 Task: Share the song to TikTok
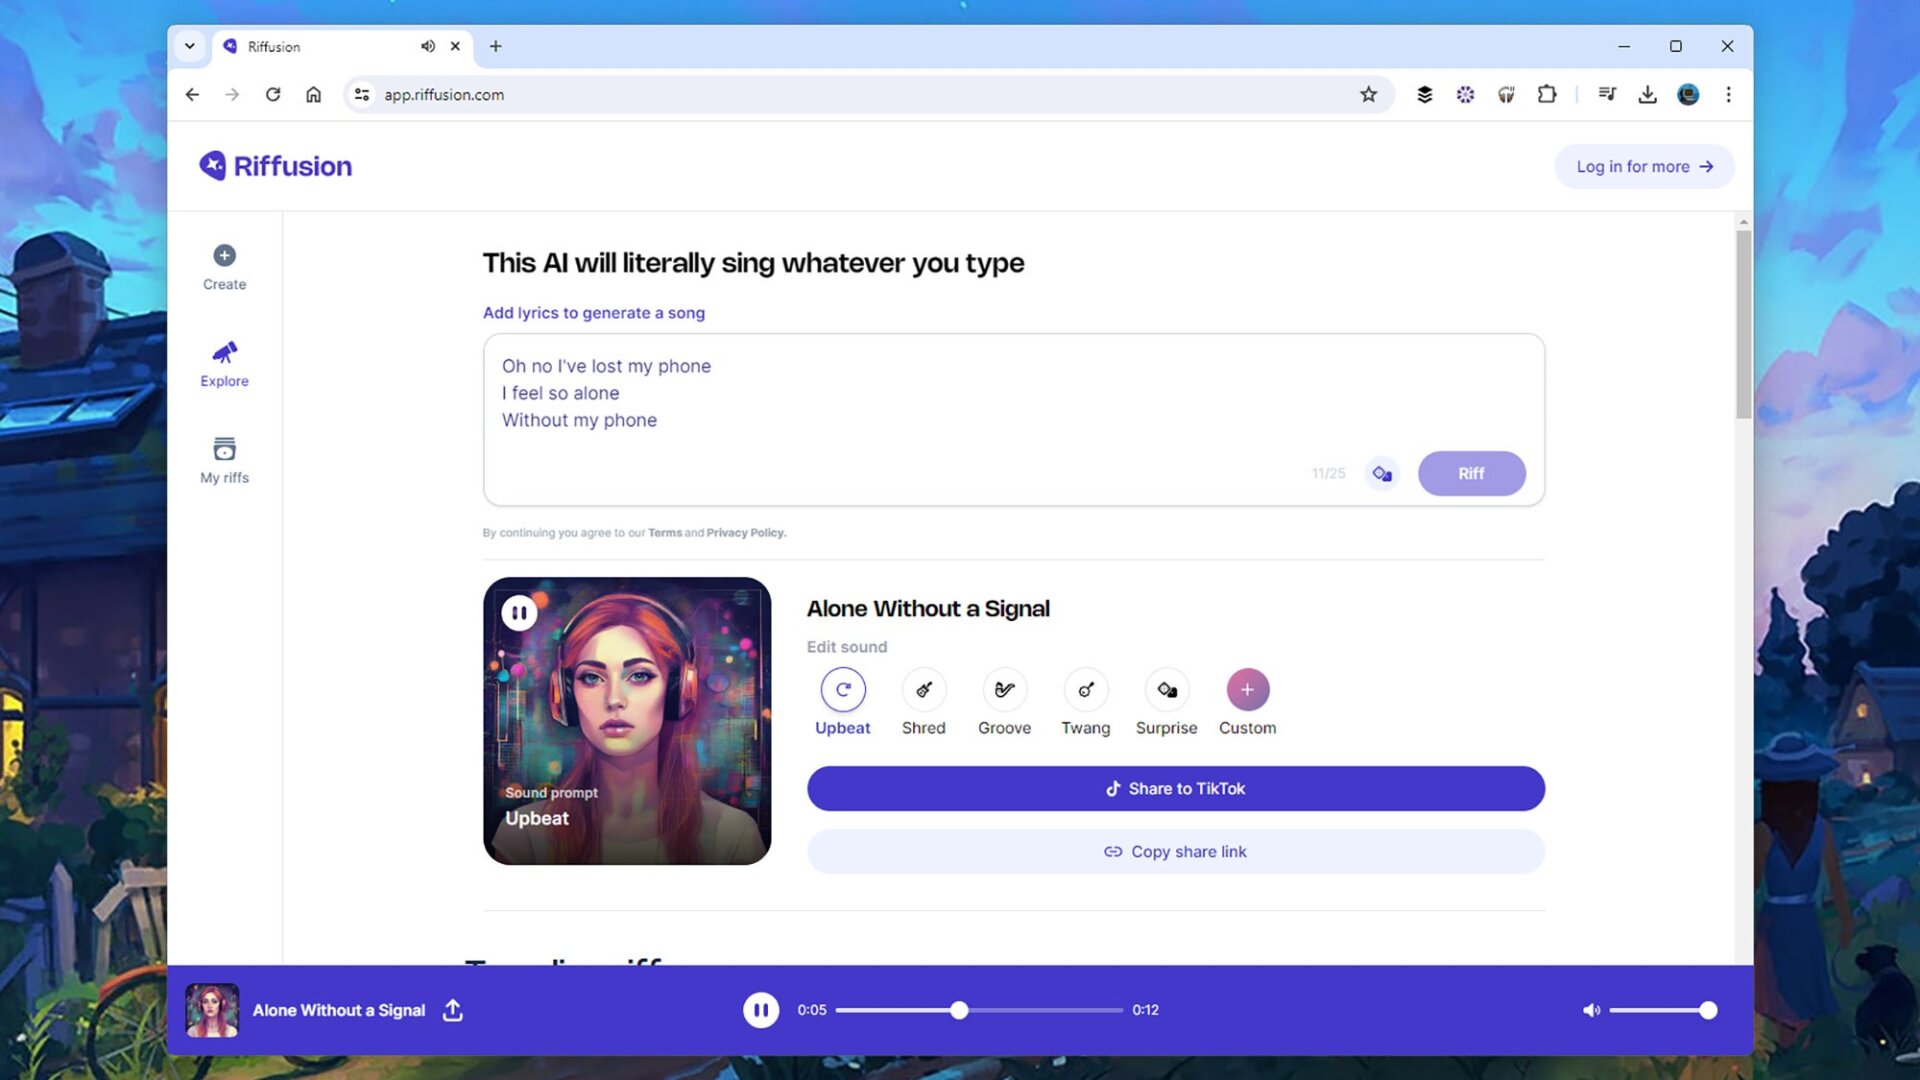click(1175, 788)
